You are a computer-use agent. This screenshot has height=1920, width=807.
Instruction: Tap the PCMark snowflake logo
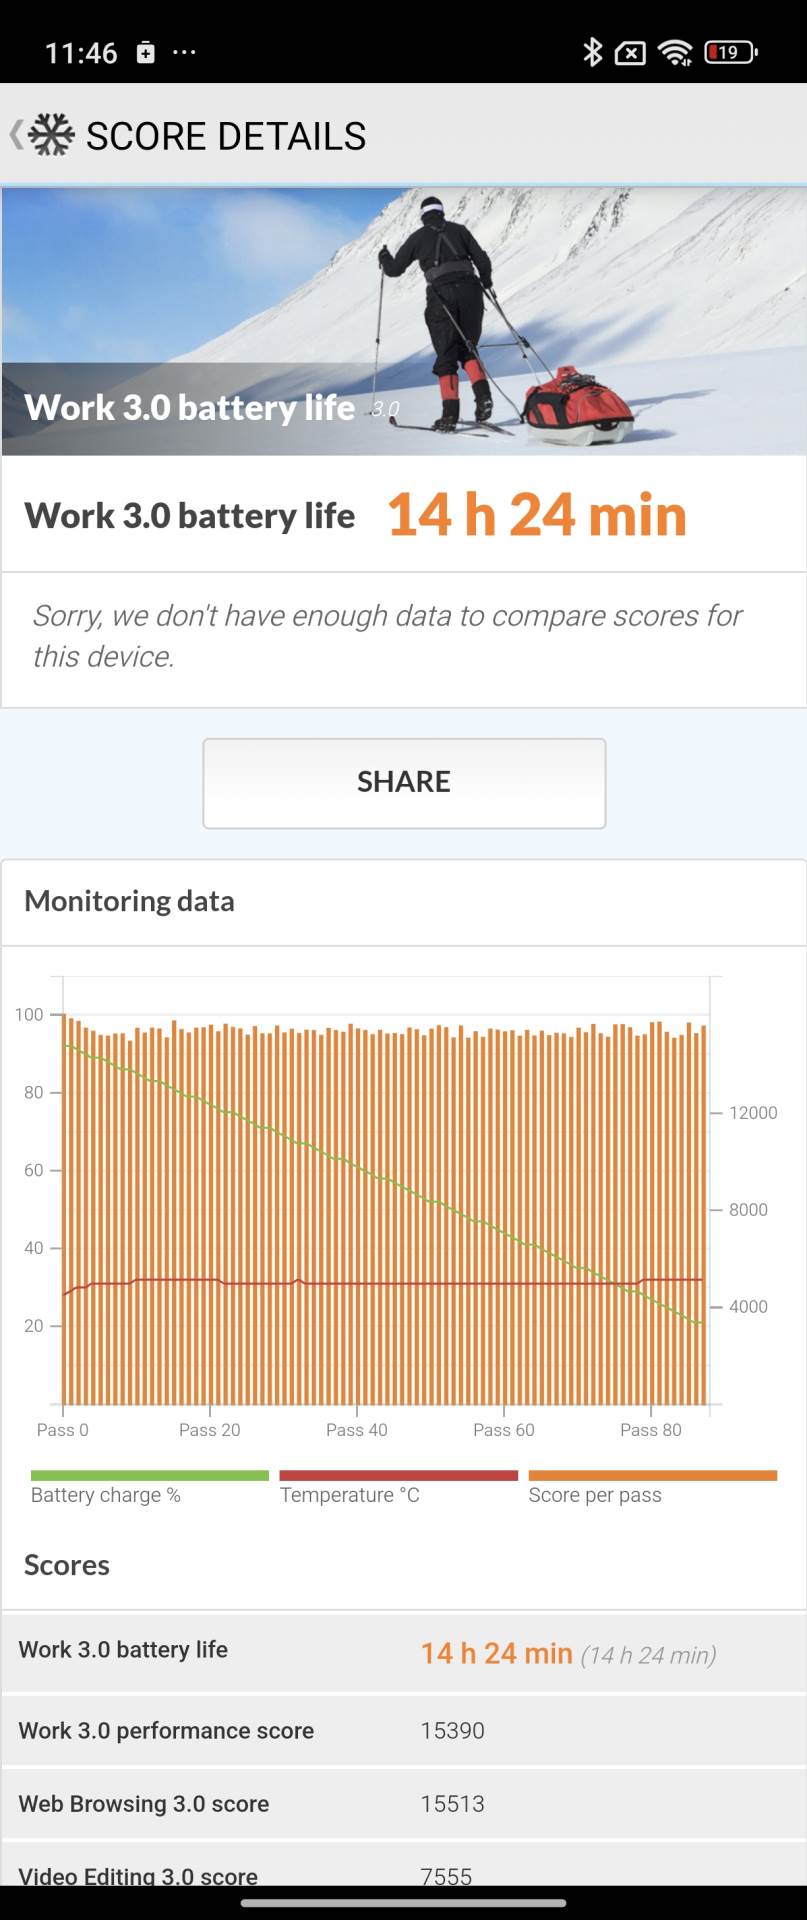pos(52,133)
